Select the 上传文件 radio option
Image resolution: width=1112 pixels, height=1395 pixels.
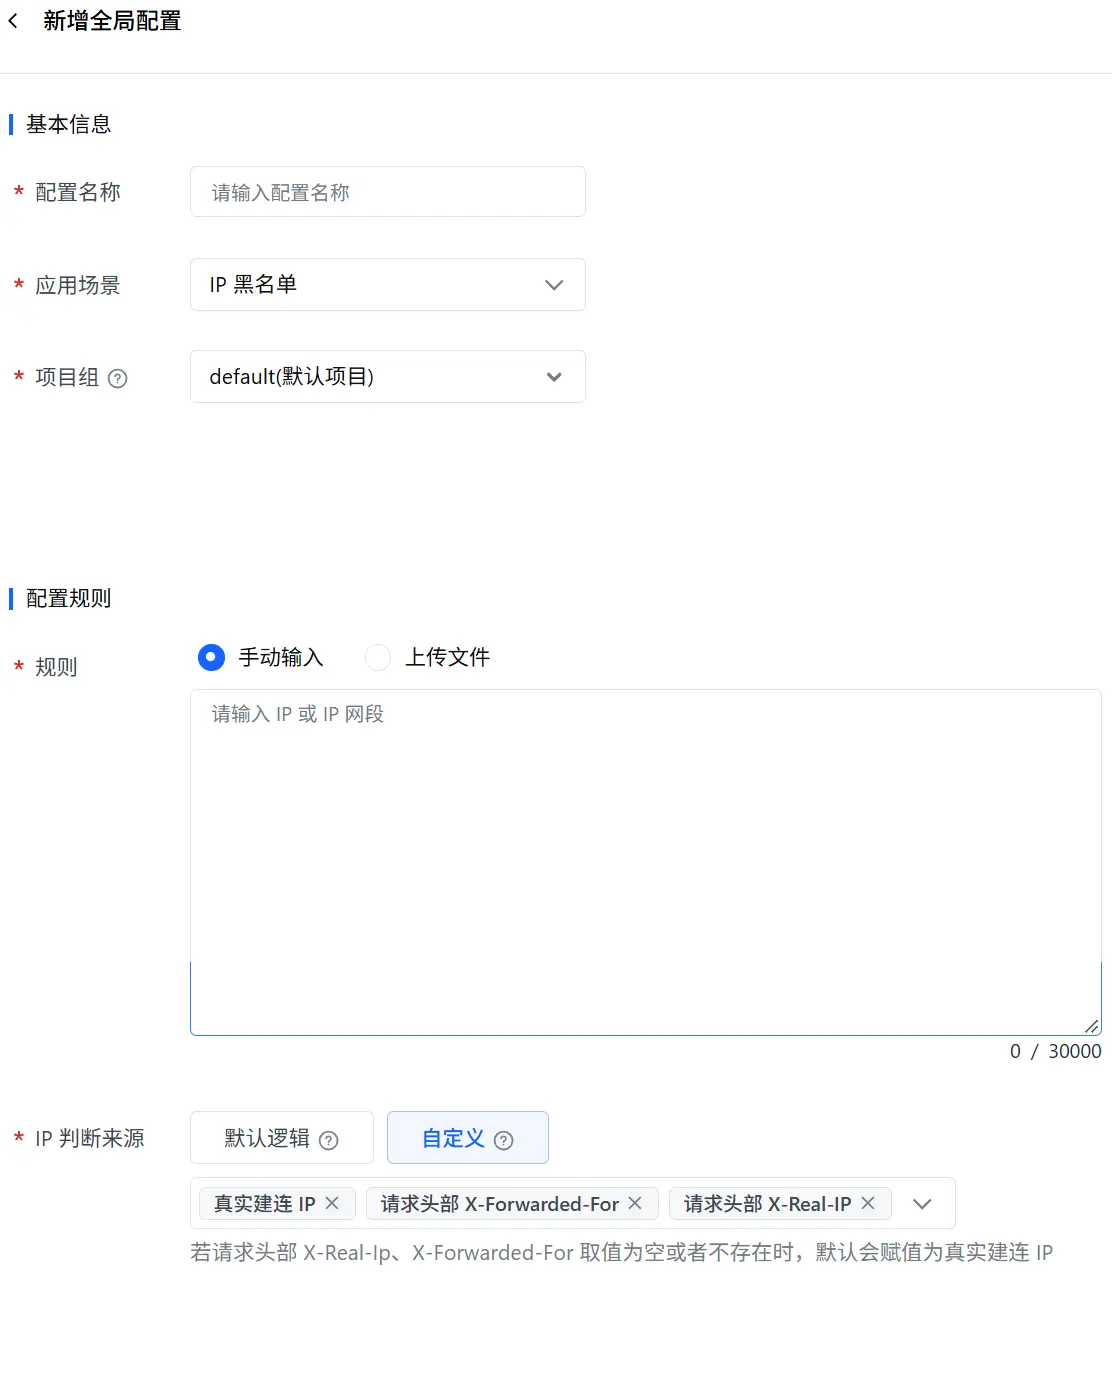[x=378, y=657]
